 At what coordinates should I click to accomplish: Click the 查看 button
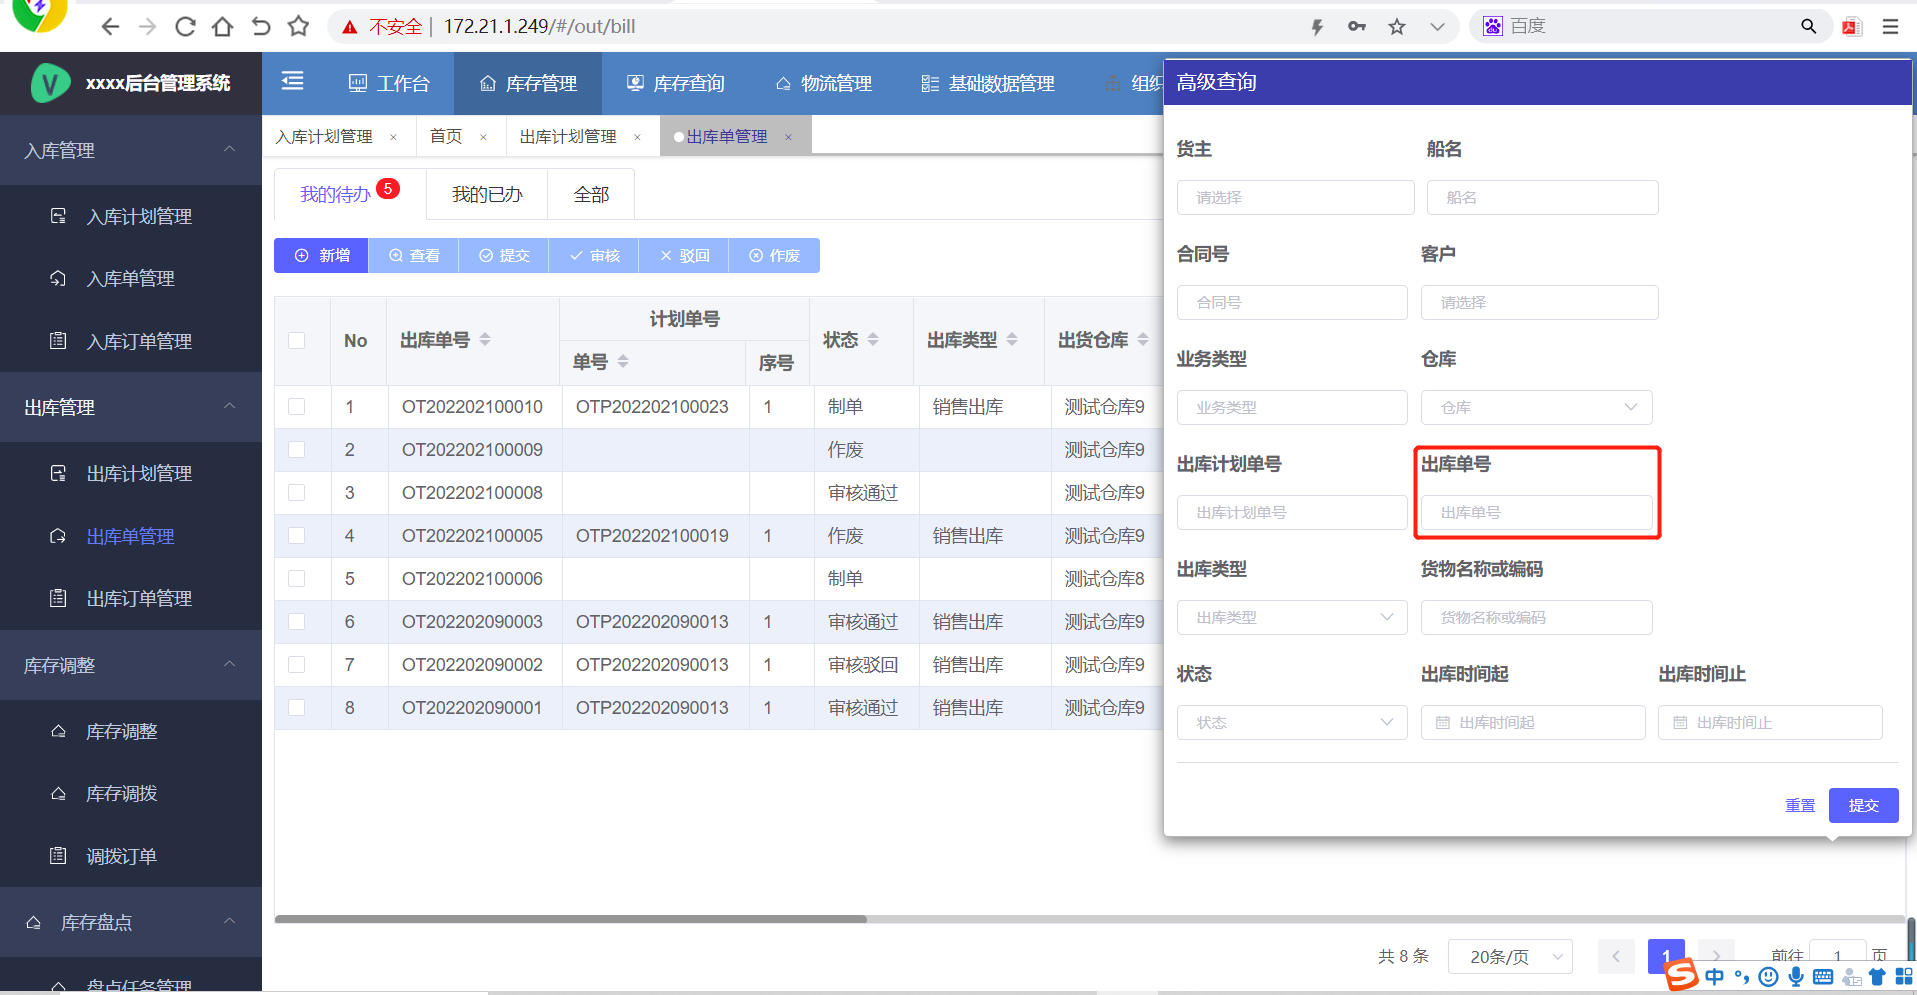pos(414,256)
